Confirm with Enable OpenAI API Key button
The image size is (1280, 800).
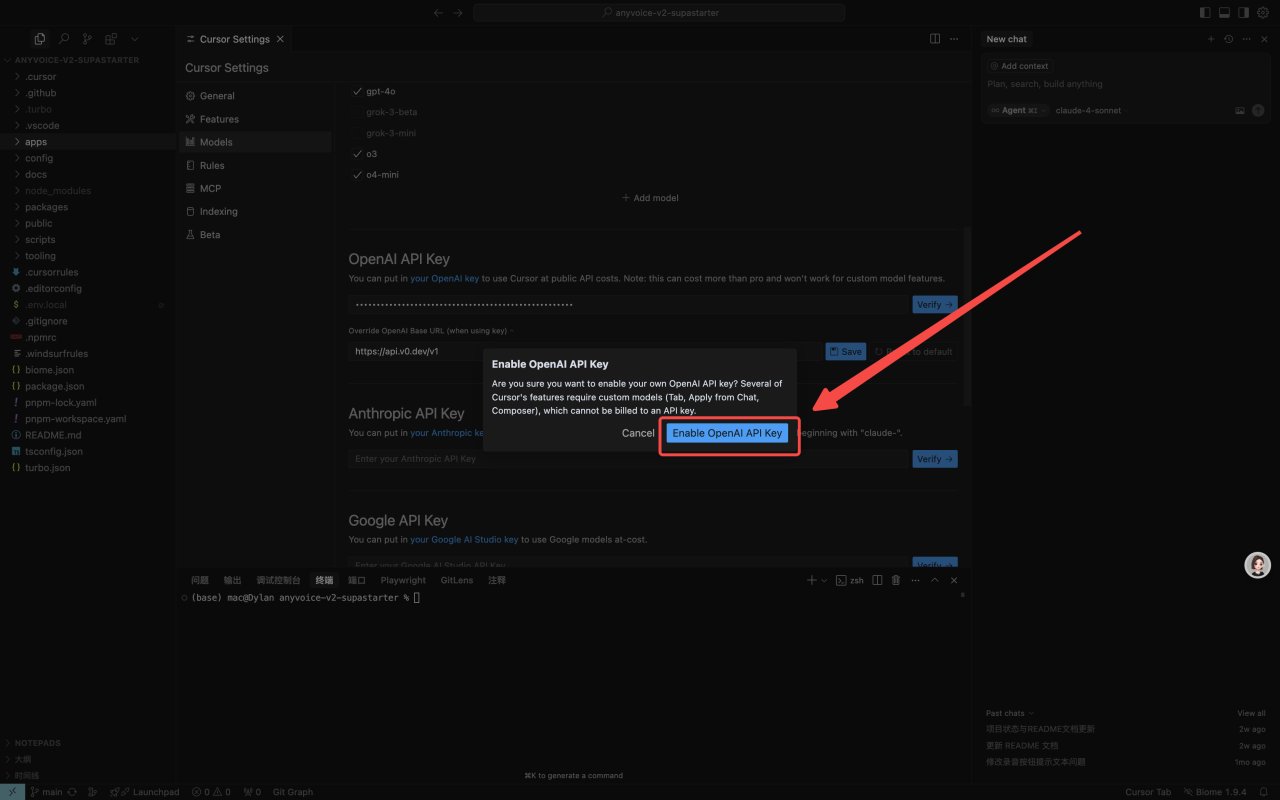pyautogui.click(x=727, y=433)
